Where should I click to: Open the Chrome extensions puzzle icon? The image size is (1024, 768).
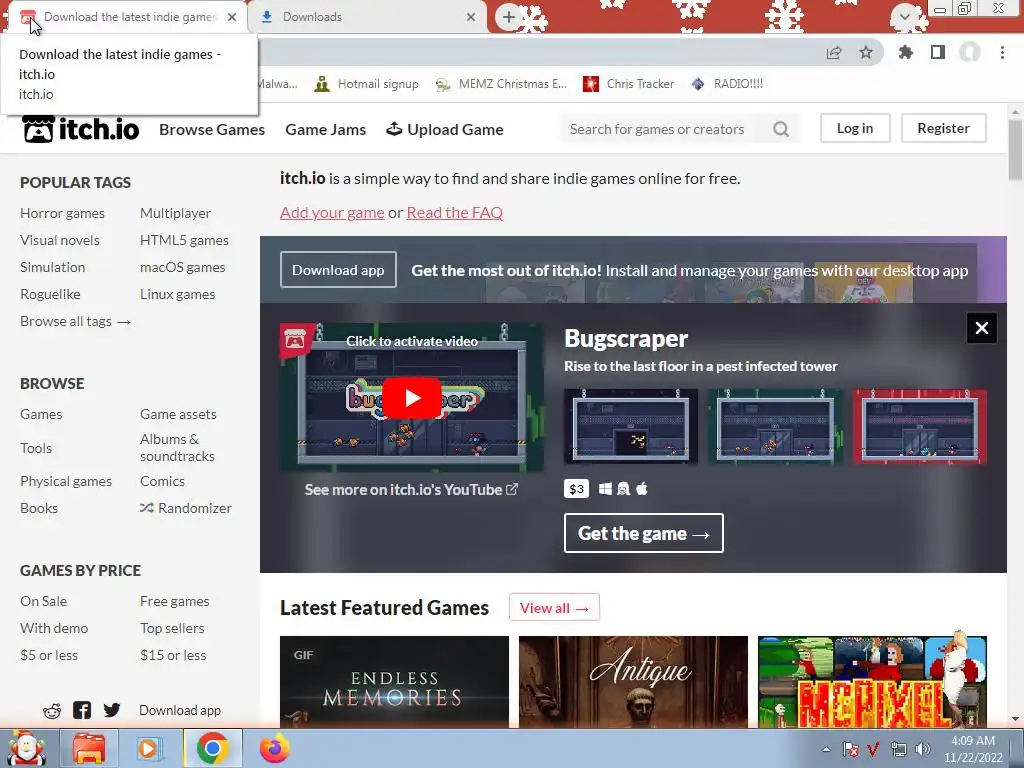click(906, 52)
